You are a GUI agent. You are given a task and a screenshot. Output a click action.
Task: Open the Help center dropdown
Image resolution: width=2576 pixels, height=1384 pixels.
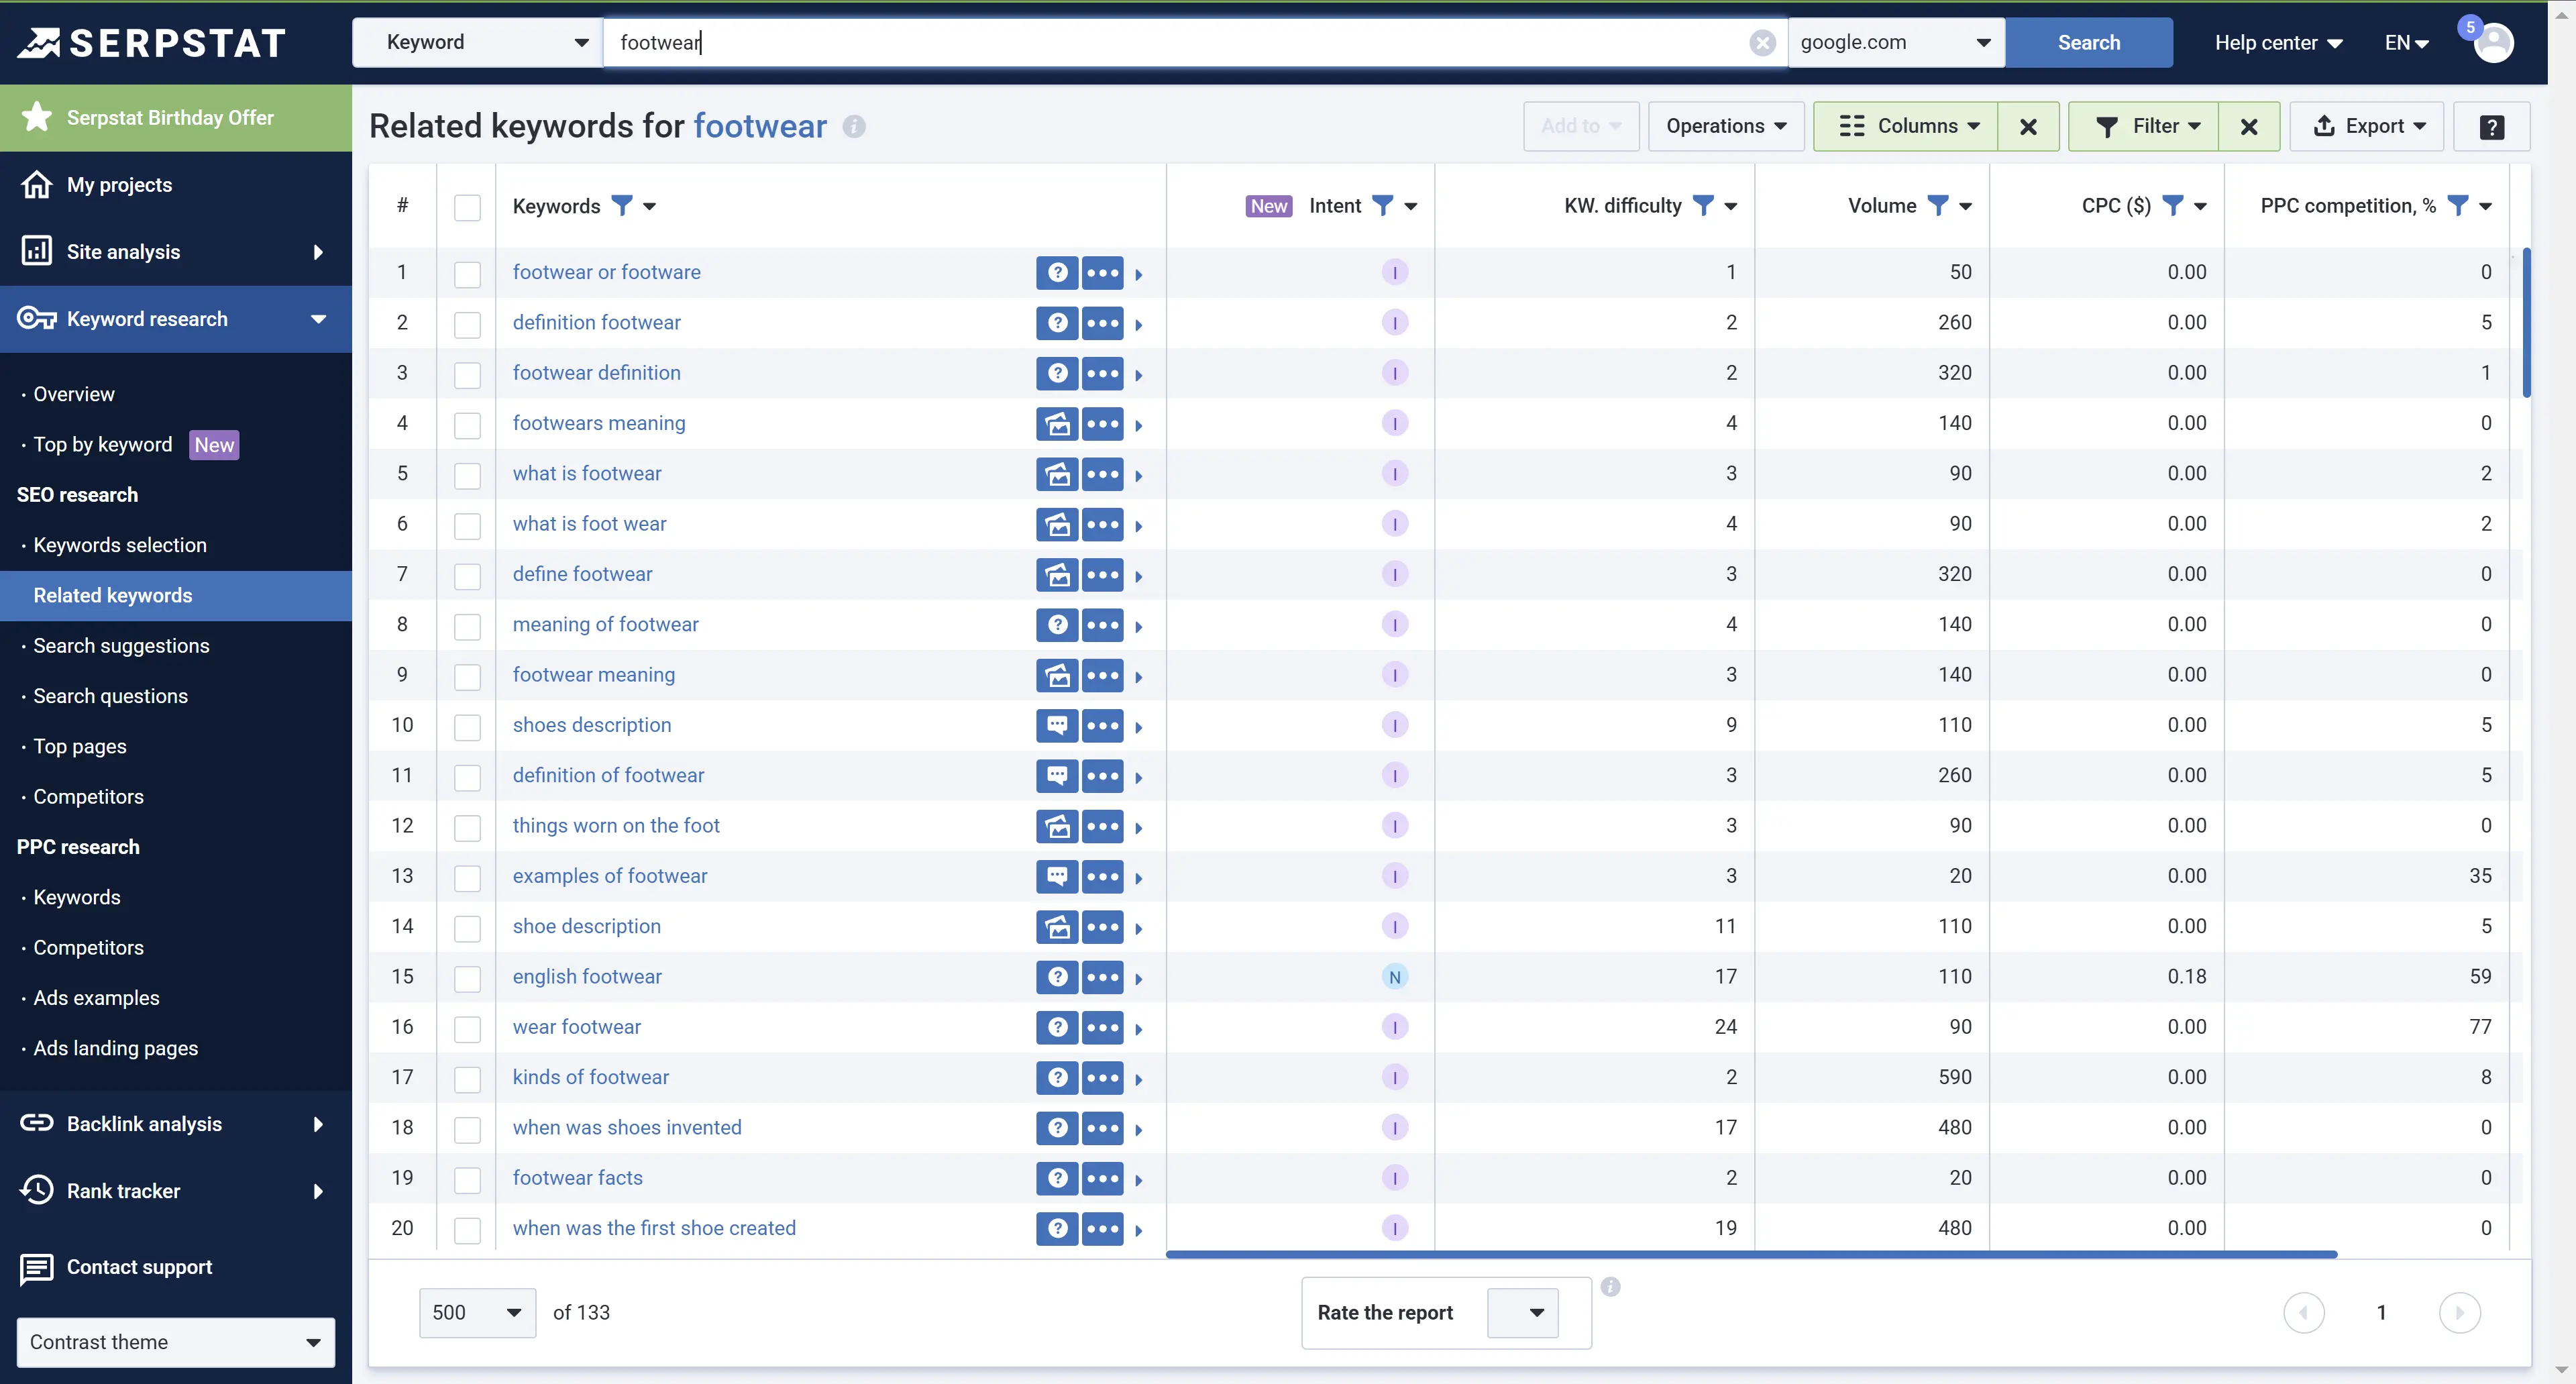pos(2278,43)
